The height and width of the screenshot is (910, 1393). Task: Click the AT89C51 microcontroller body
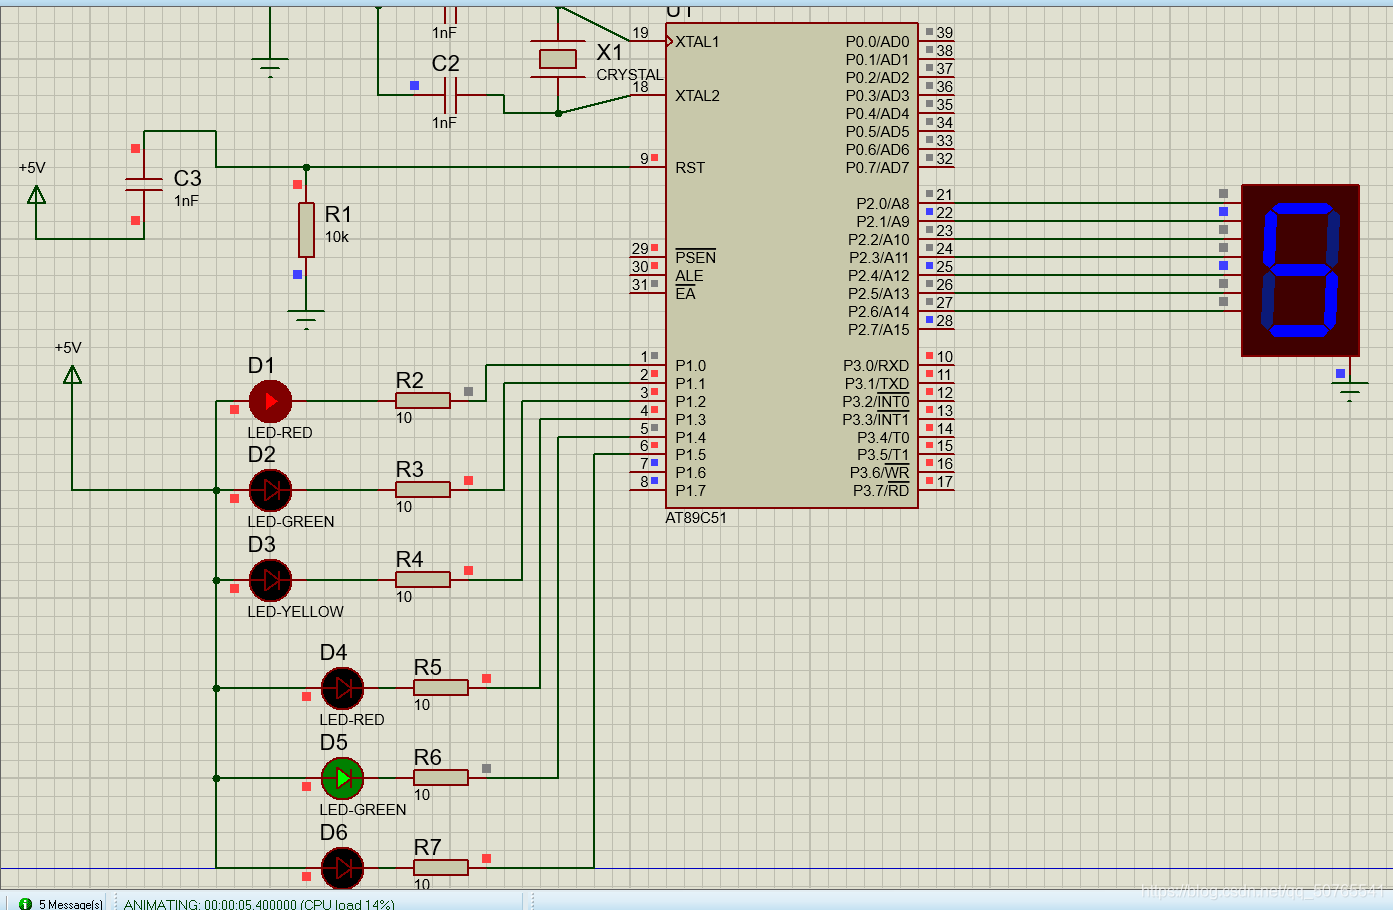pos(792,265)
